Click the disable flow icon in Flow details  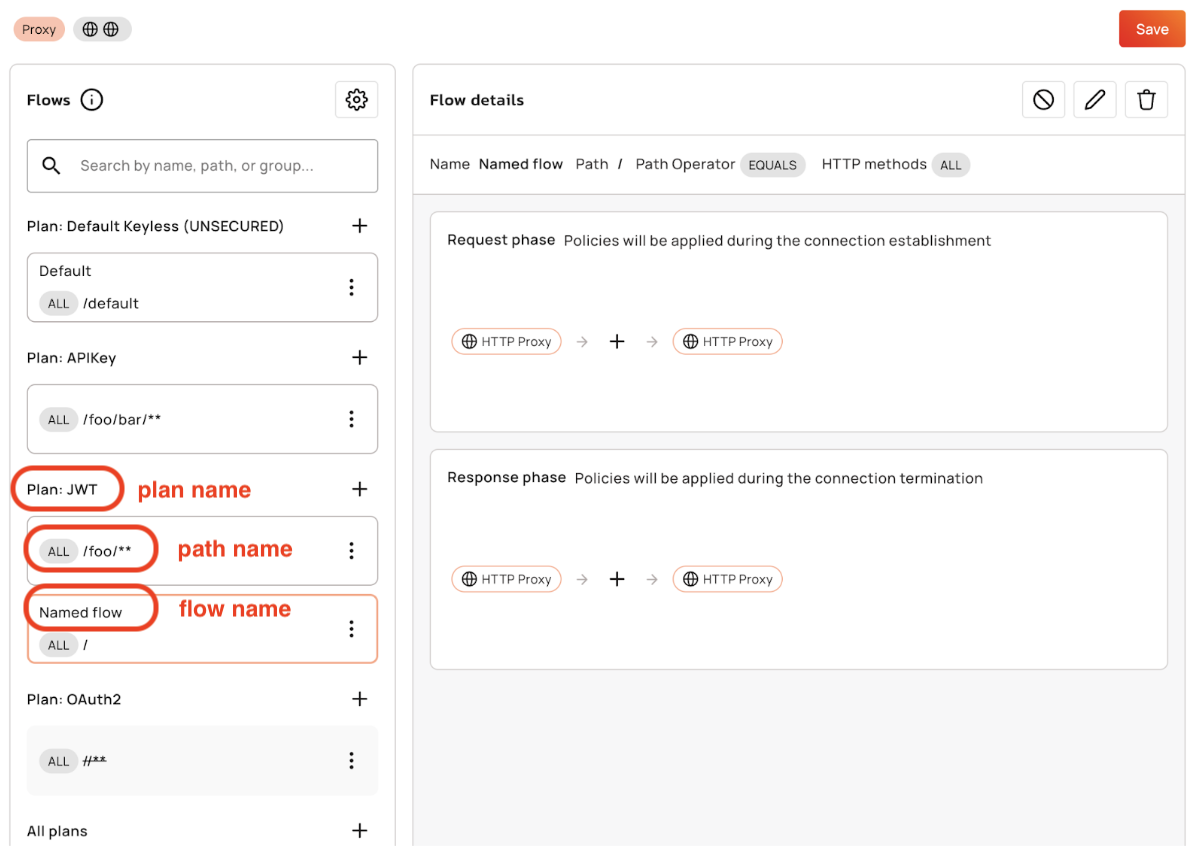[1043, 100]
